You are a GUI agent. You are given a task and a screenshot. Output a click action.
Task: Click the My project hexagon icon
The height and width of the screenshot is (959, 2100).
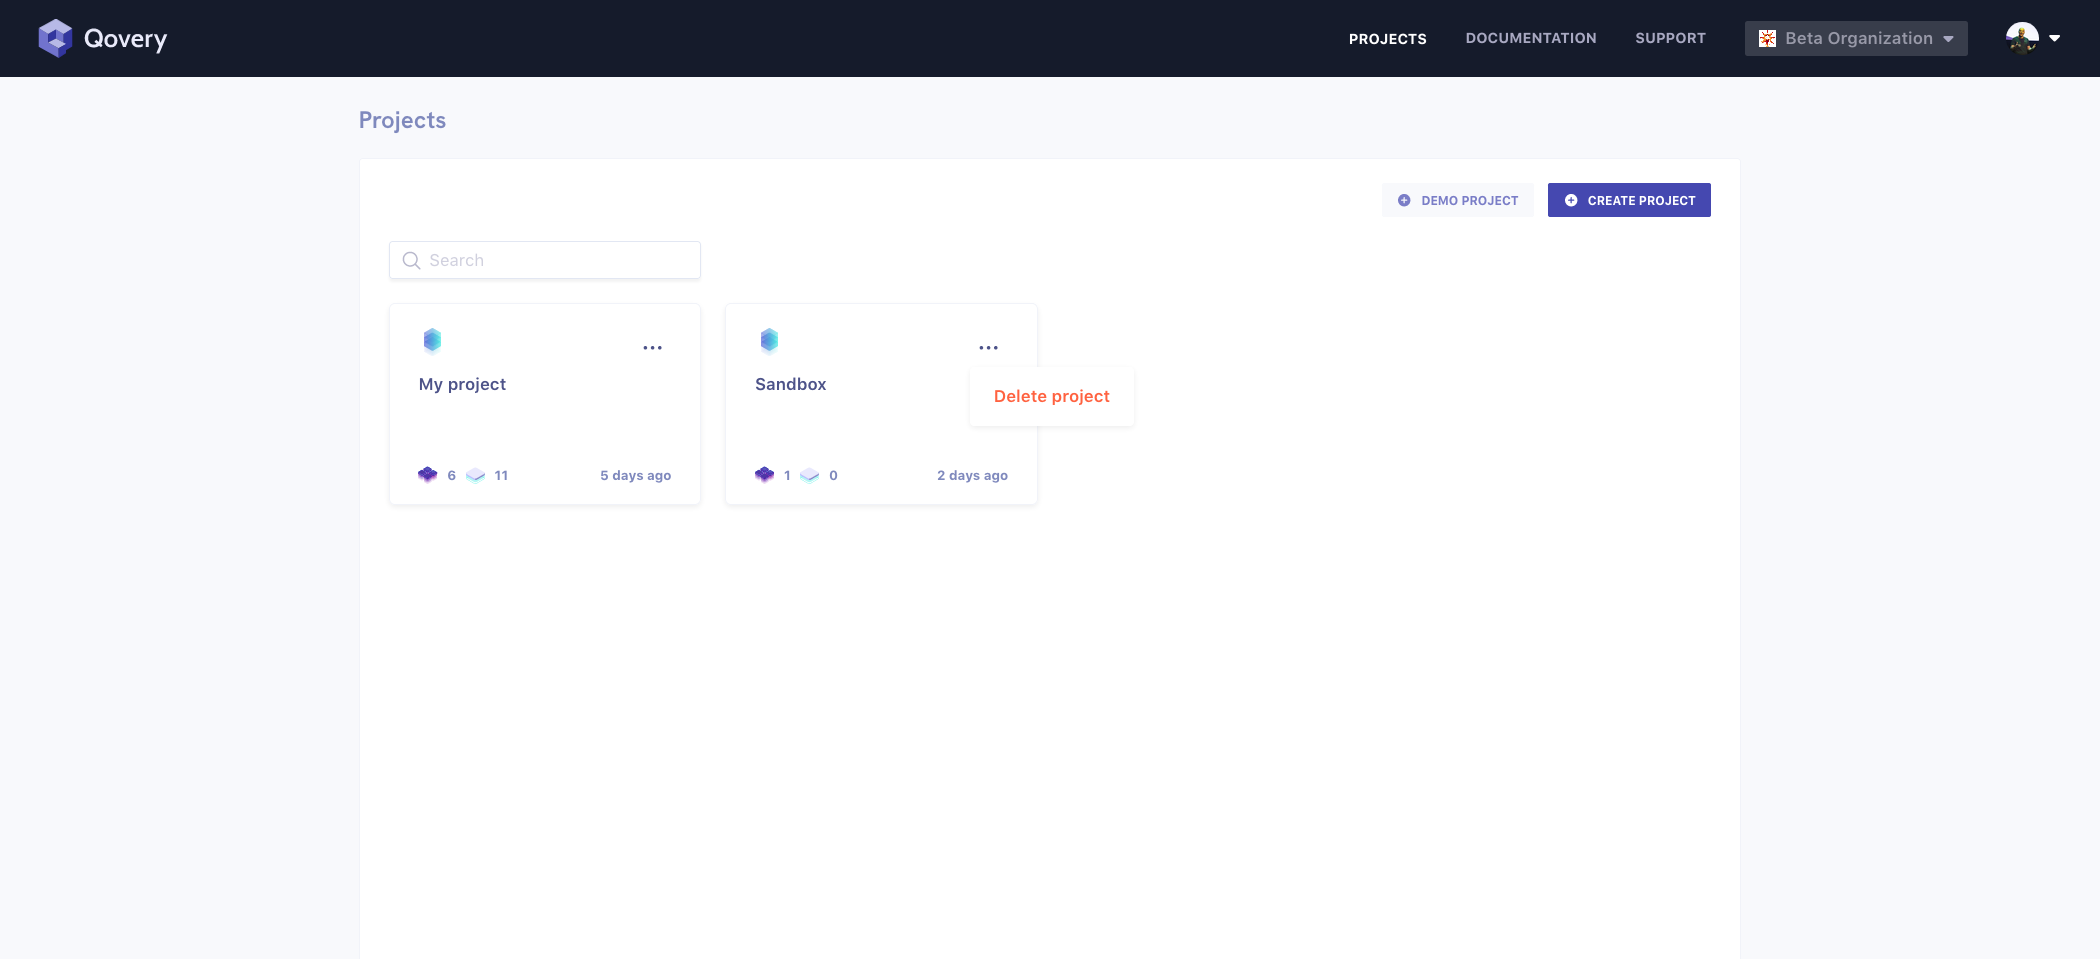point(432,340)
